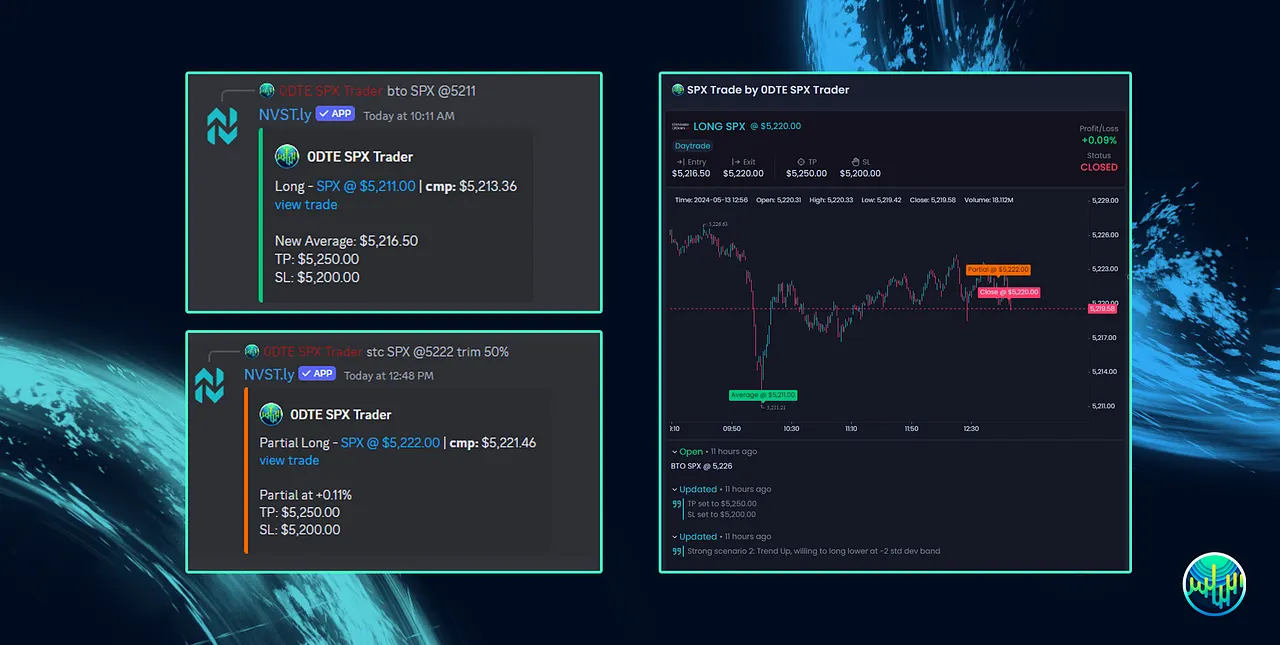Click the TP target icon in trade panel
Screen dimensions: 1280x645
(802, 162)
